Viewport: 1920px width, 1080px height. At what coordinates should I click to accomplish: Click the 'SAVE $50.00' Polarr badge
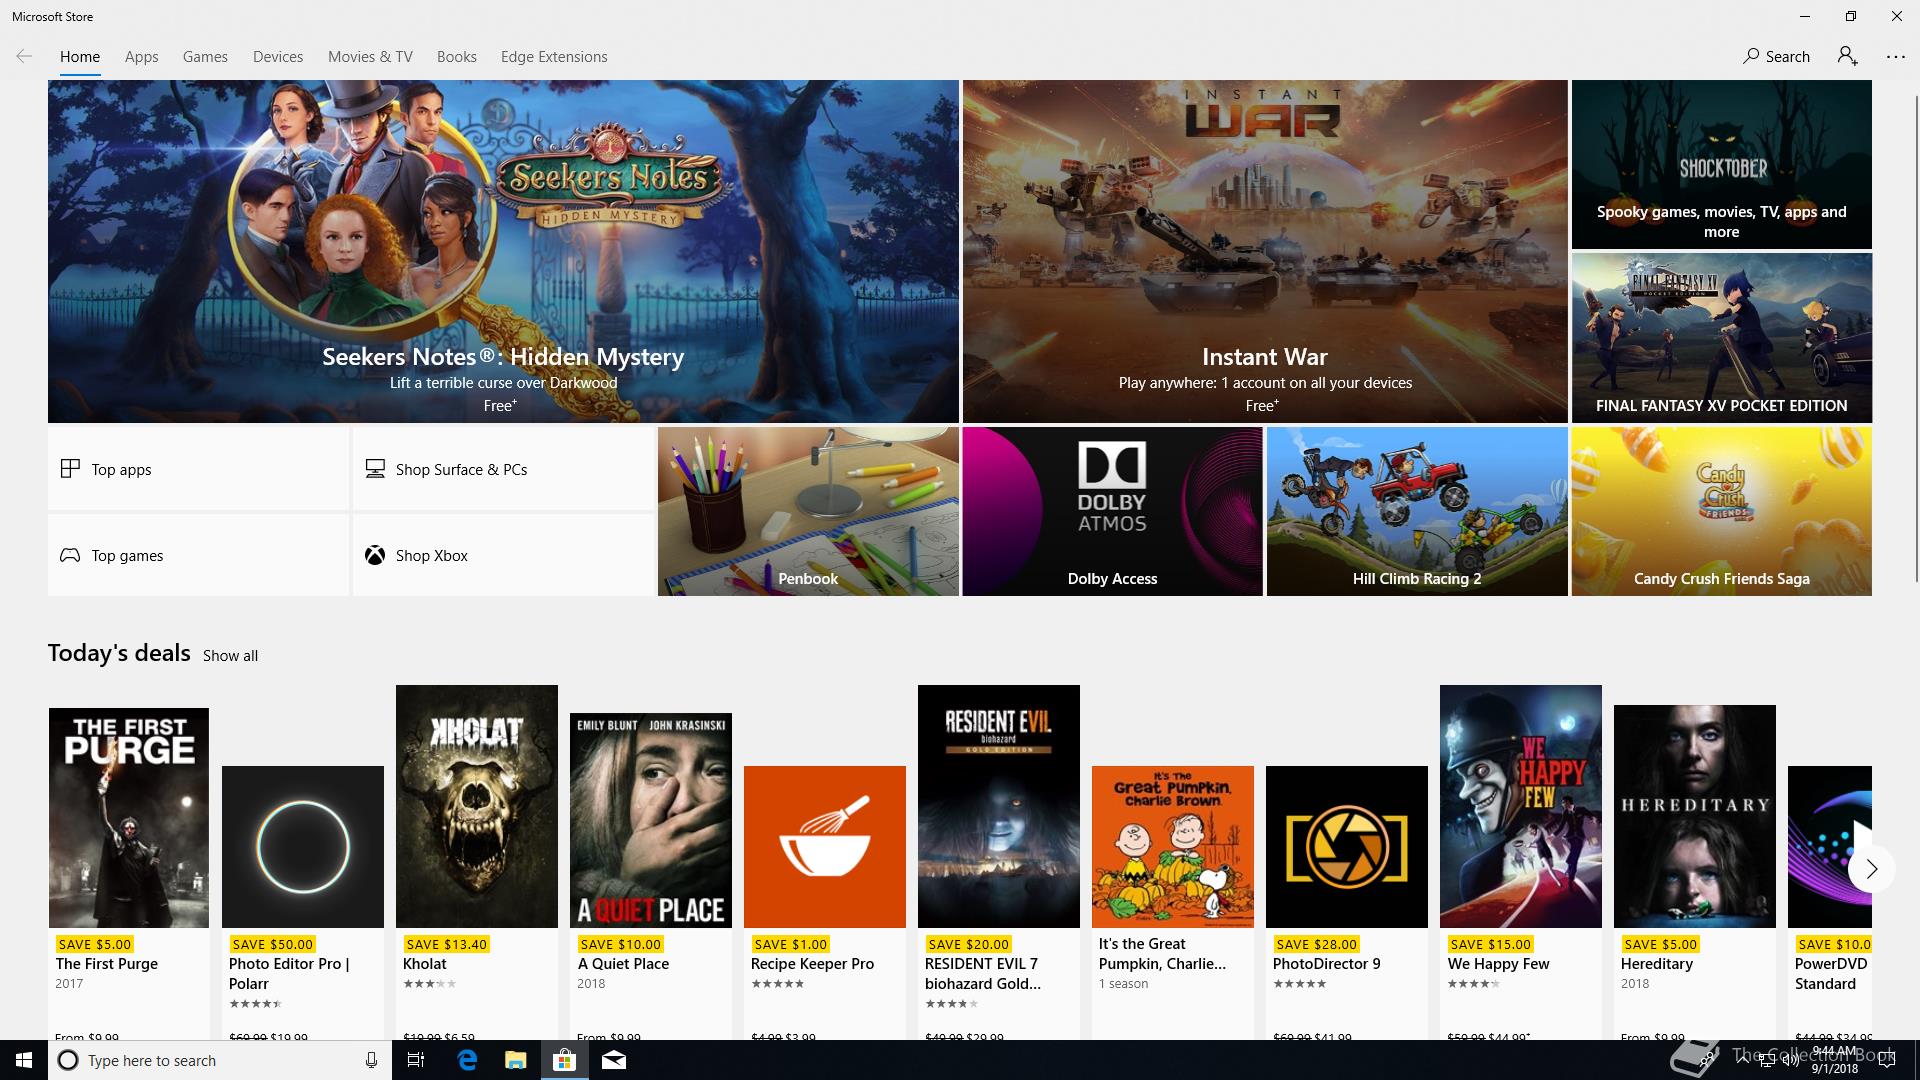coord(272,944)
